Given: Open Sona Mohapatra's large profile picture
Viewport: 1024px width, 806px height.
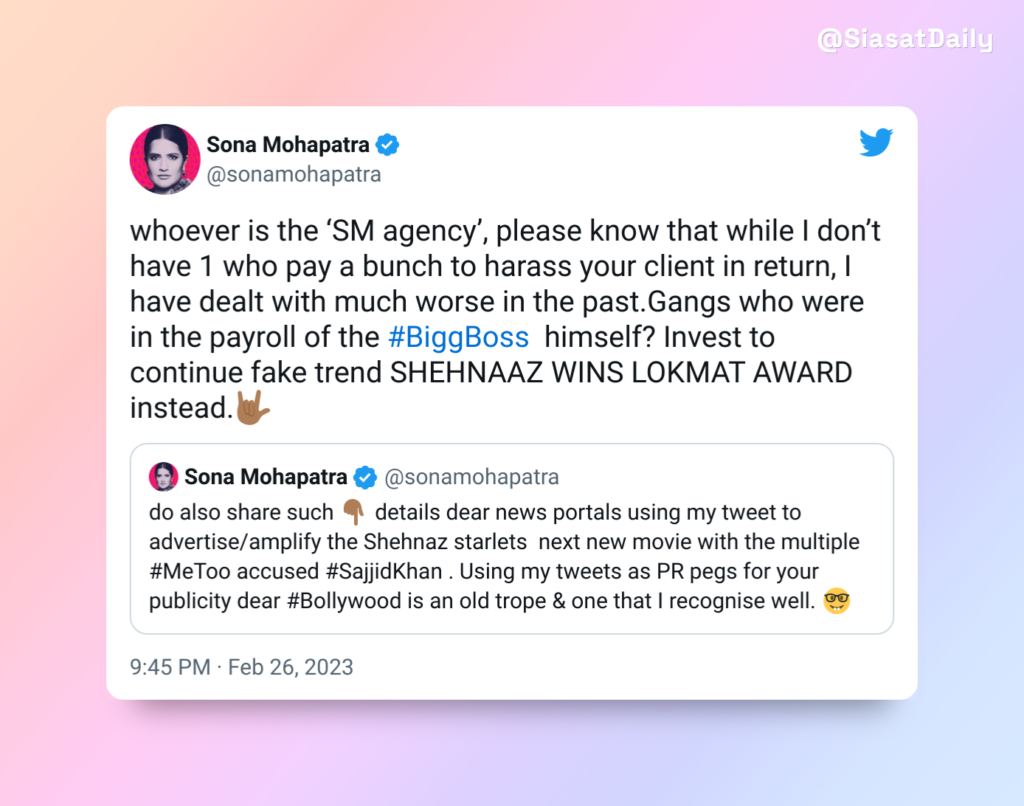Looking at the screenshot, I should pyautogui.click(x=165, y=159).
